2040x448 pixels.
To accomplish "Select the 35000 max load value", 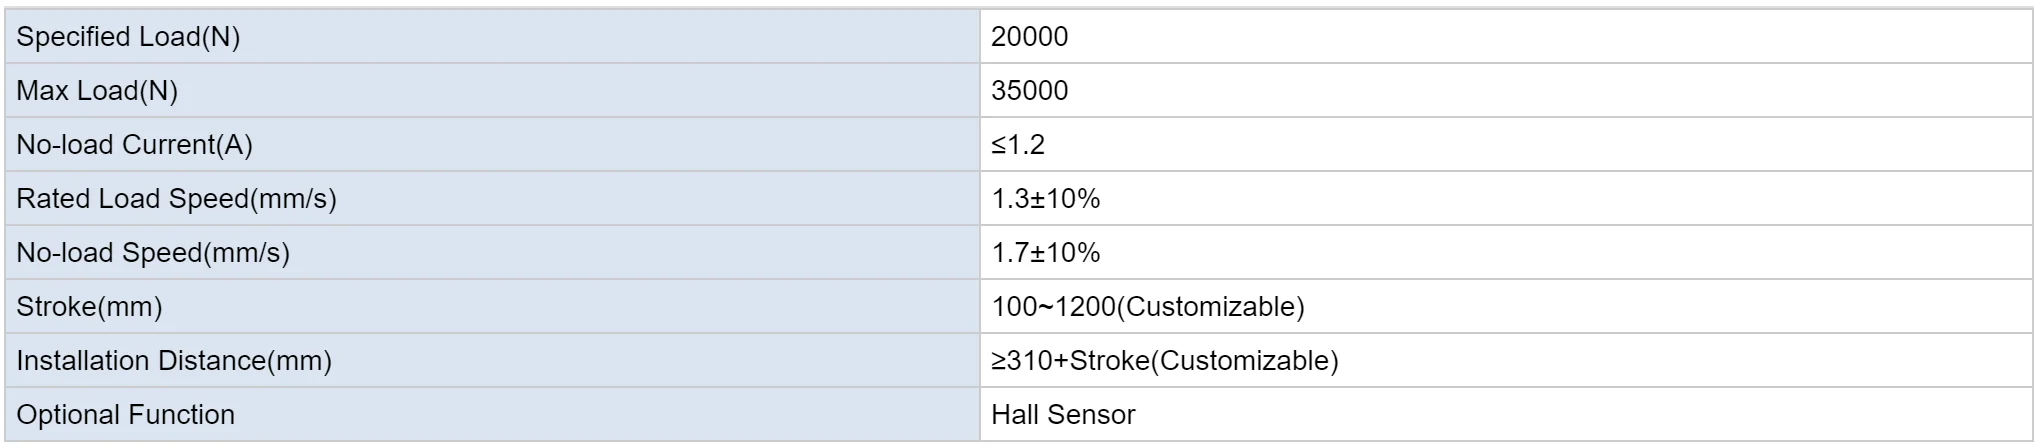I will 1029,91.
